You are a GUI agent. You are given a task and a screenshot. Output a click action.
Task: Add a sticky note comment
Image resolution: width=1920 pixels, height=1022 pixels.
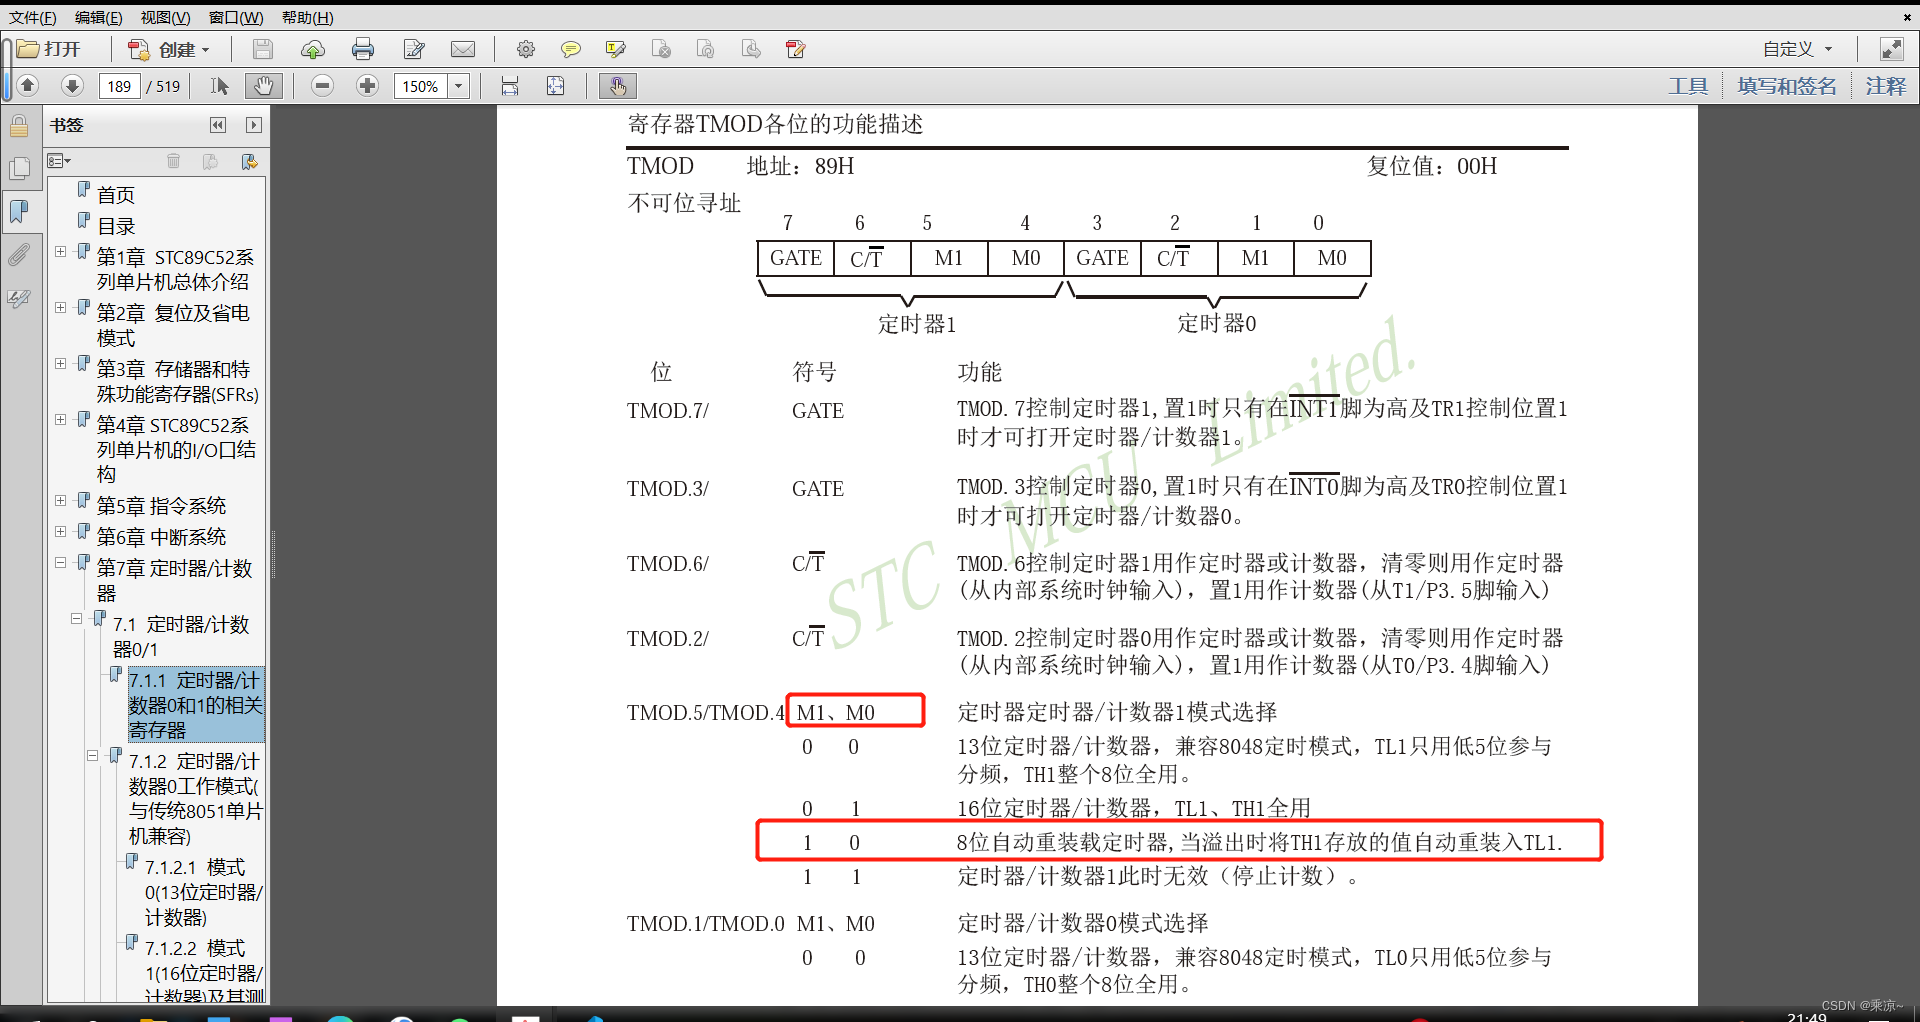(571, 49)
